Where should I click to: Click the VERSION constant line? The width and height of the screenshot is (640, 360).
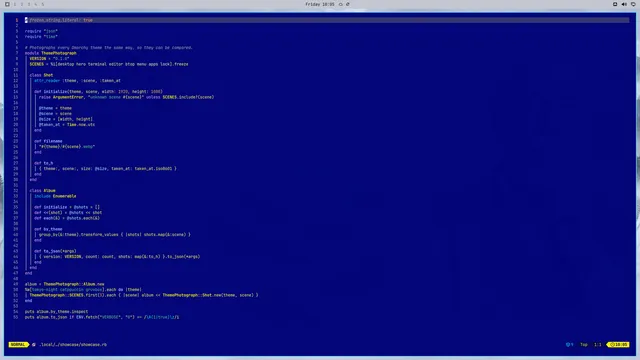click(x=49, y=58)
